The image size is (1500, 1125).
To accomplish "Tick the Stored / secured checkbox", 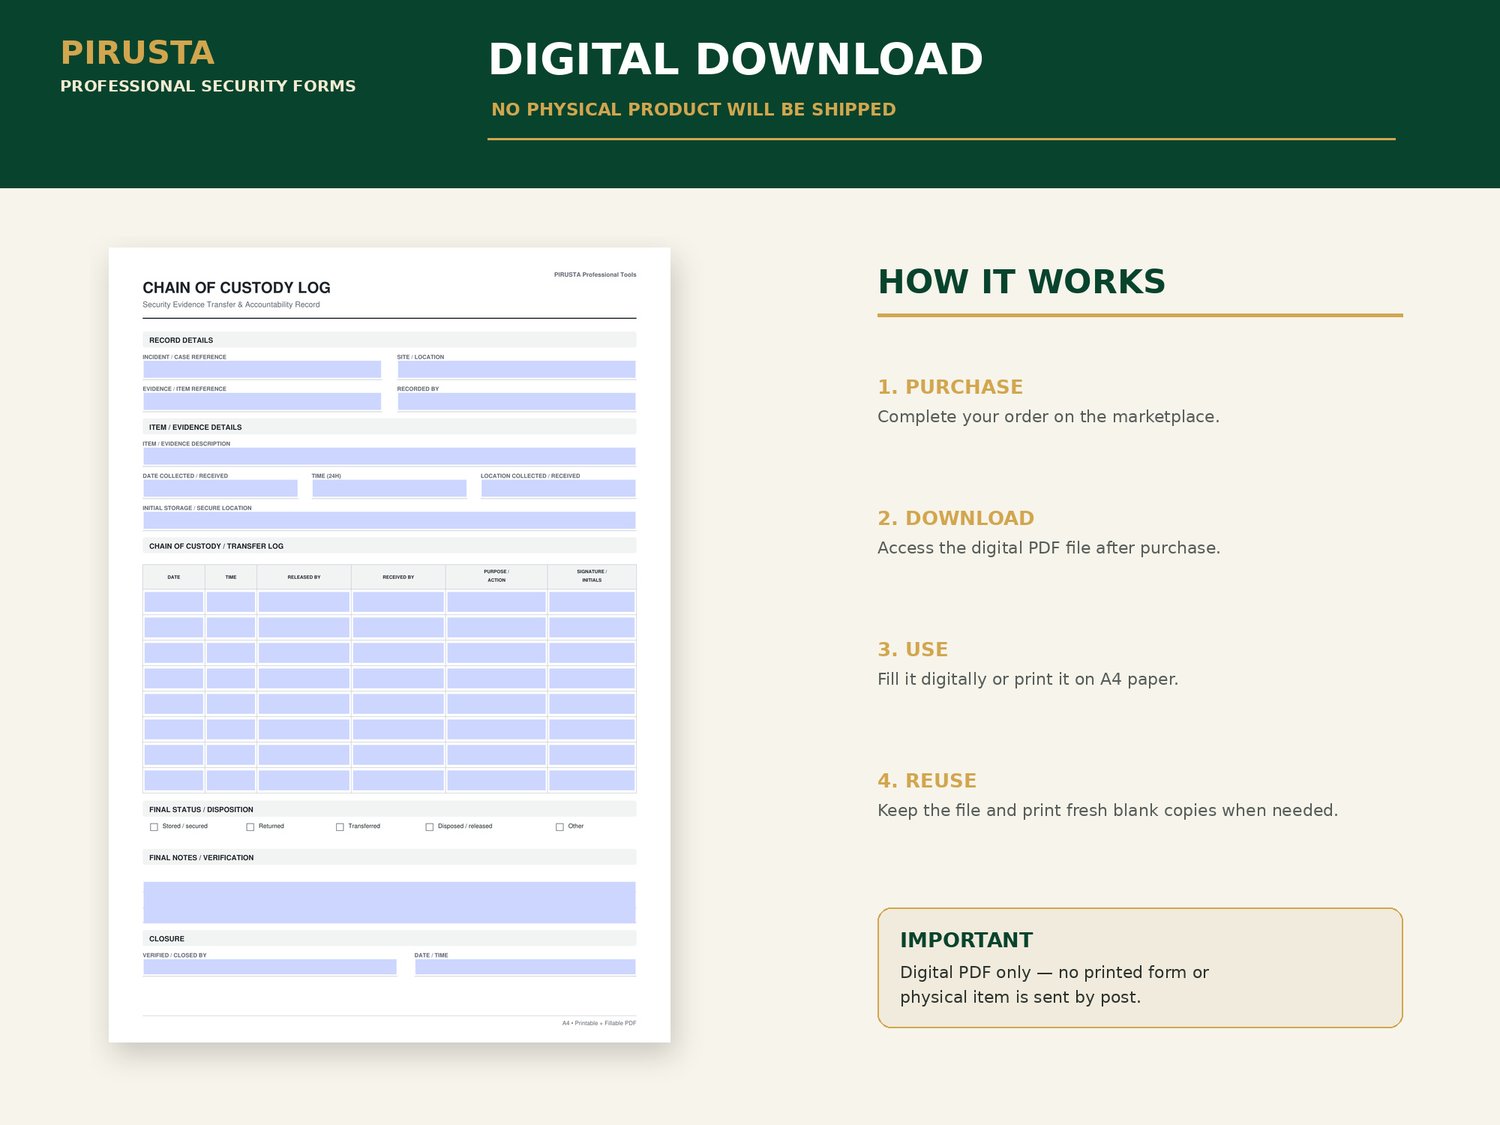I will coord(154,827).
